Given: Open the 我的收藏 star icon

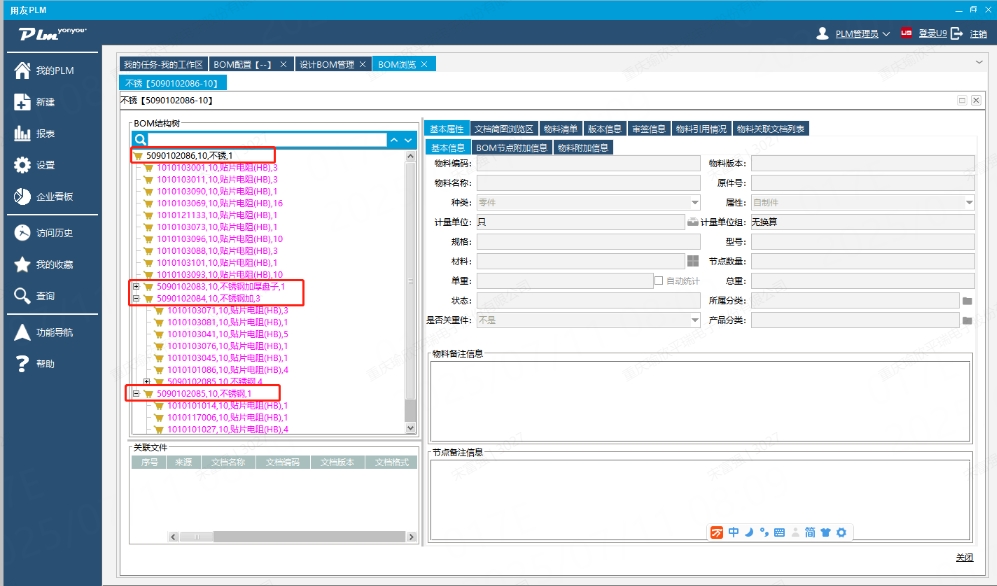Looking at the screenshot, I should [22, 264].
